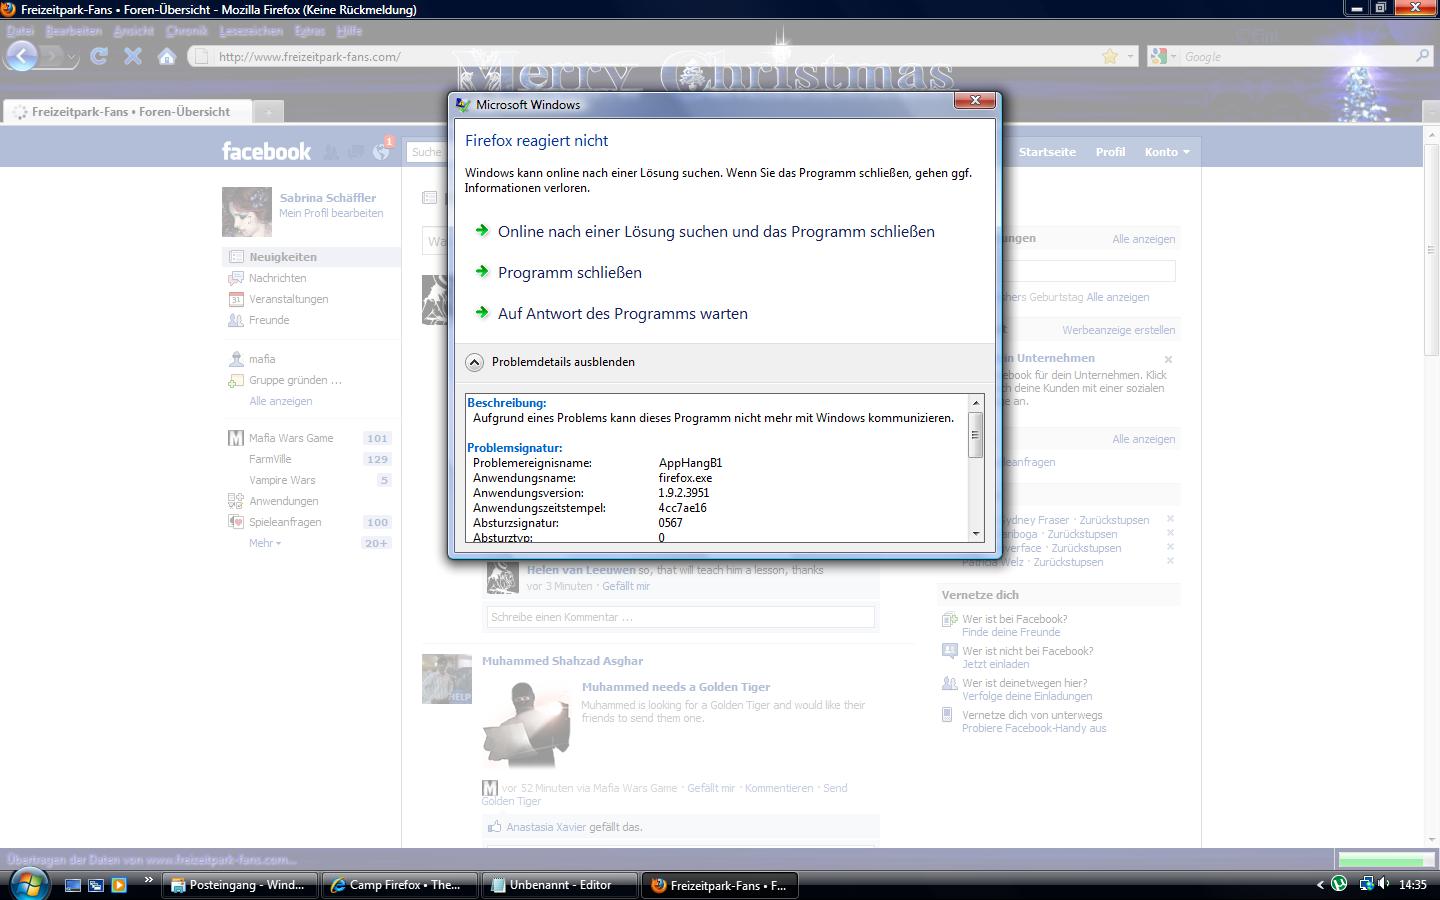Screen dimensions: 1440x900
Task: Open the Startseite link on Facebook
Action: pos(1047,152)
